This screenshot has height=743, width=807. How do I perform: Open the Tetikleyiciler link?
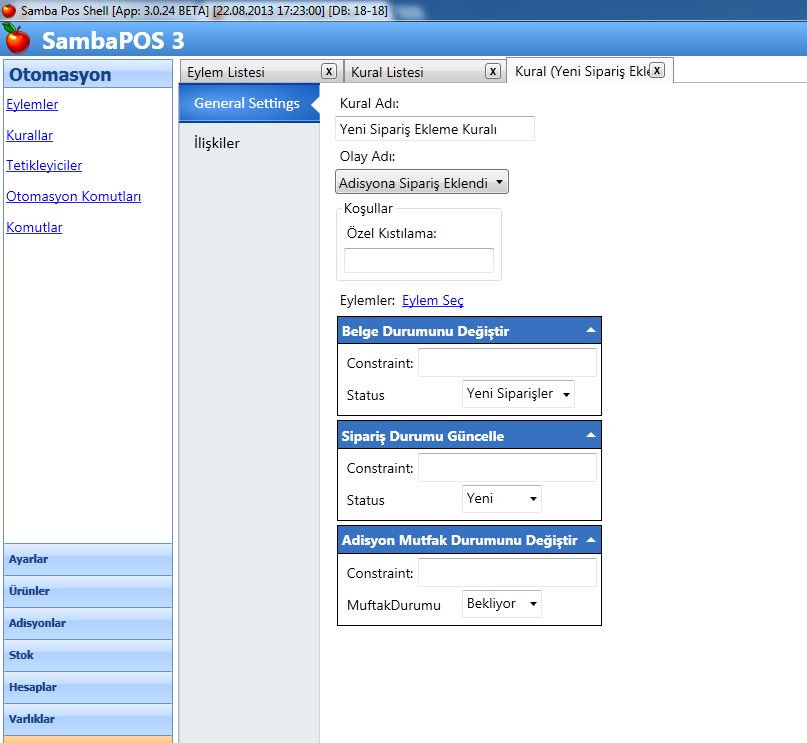tap(44, 165)
